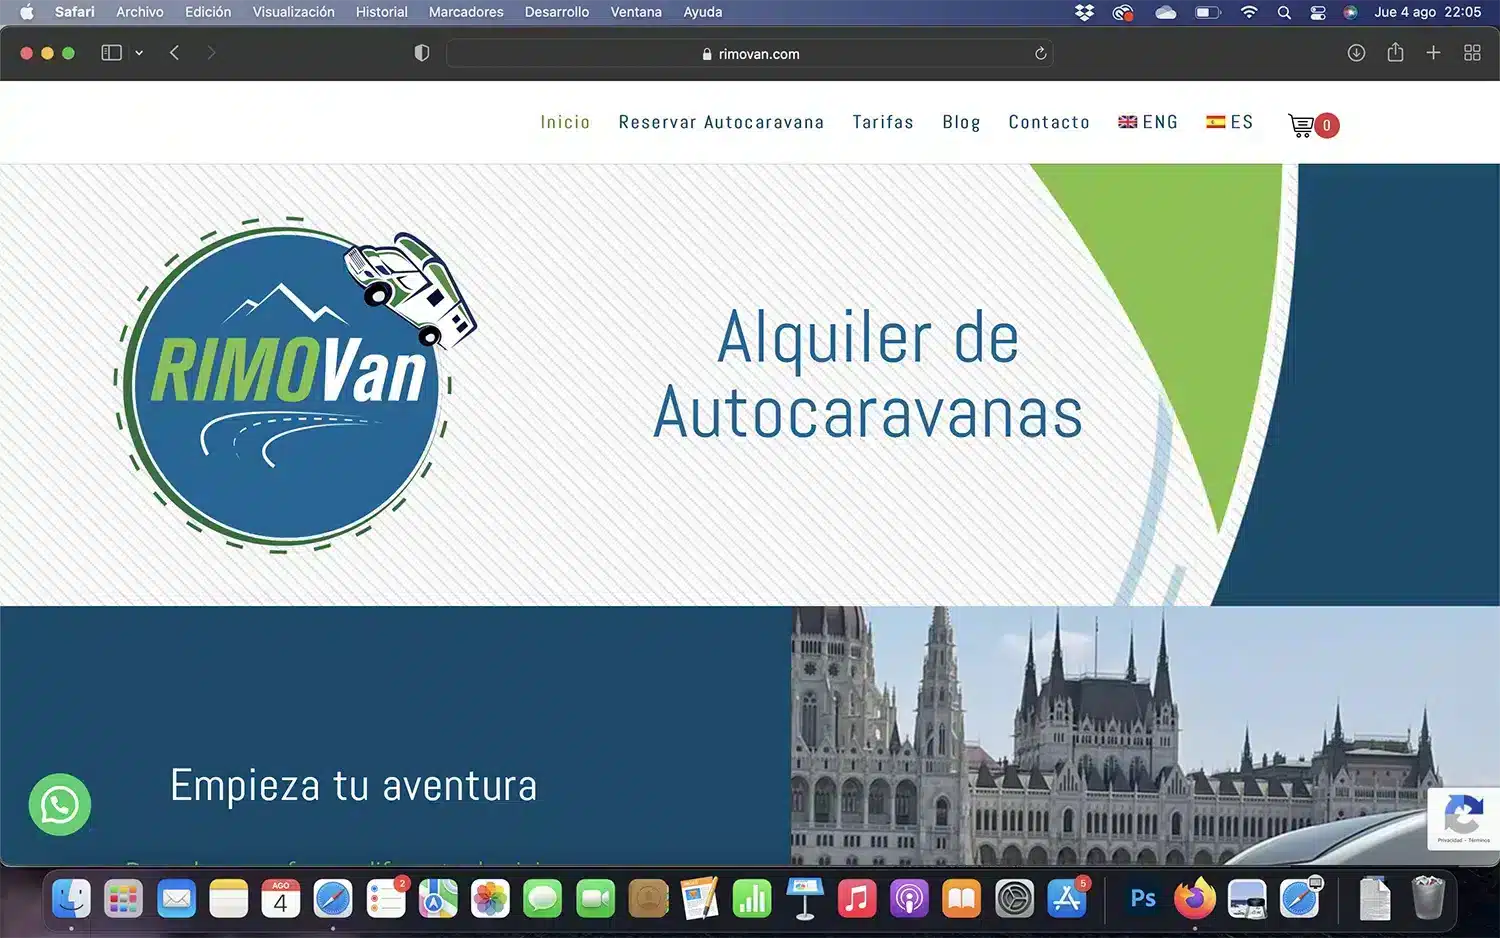Screen dimensions: 1500x938
Task: Open Keynote from the Dock
Action: (804, 899)
